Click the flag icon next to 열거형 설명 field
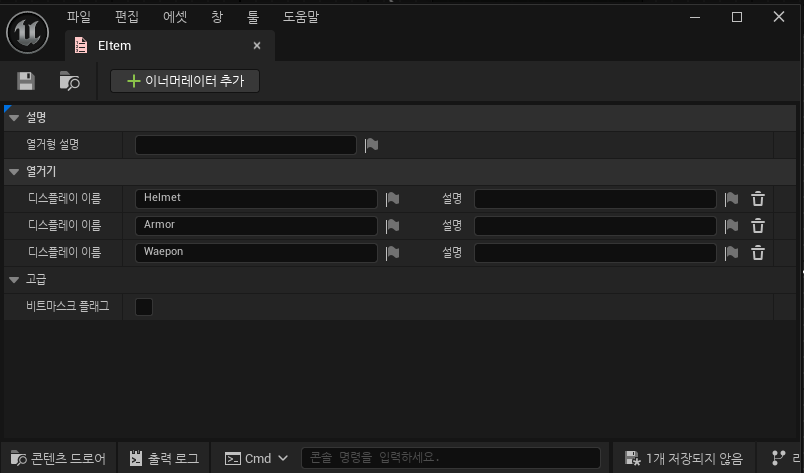This screenshot has width=804, height=473. click(x=371, y=145)
